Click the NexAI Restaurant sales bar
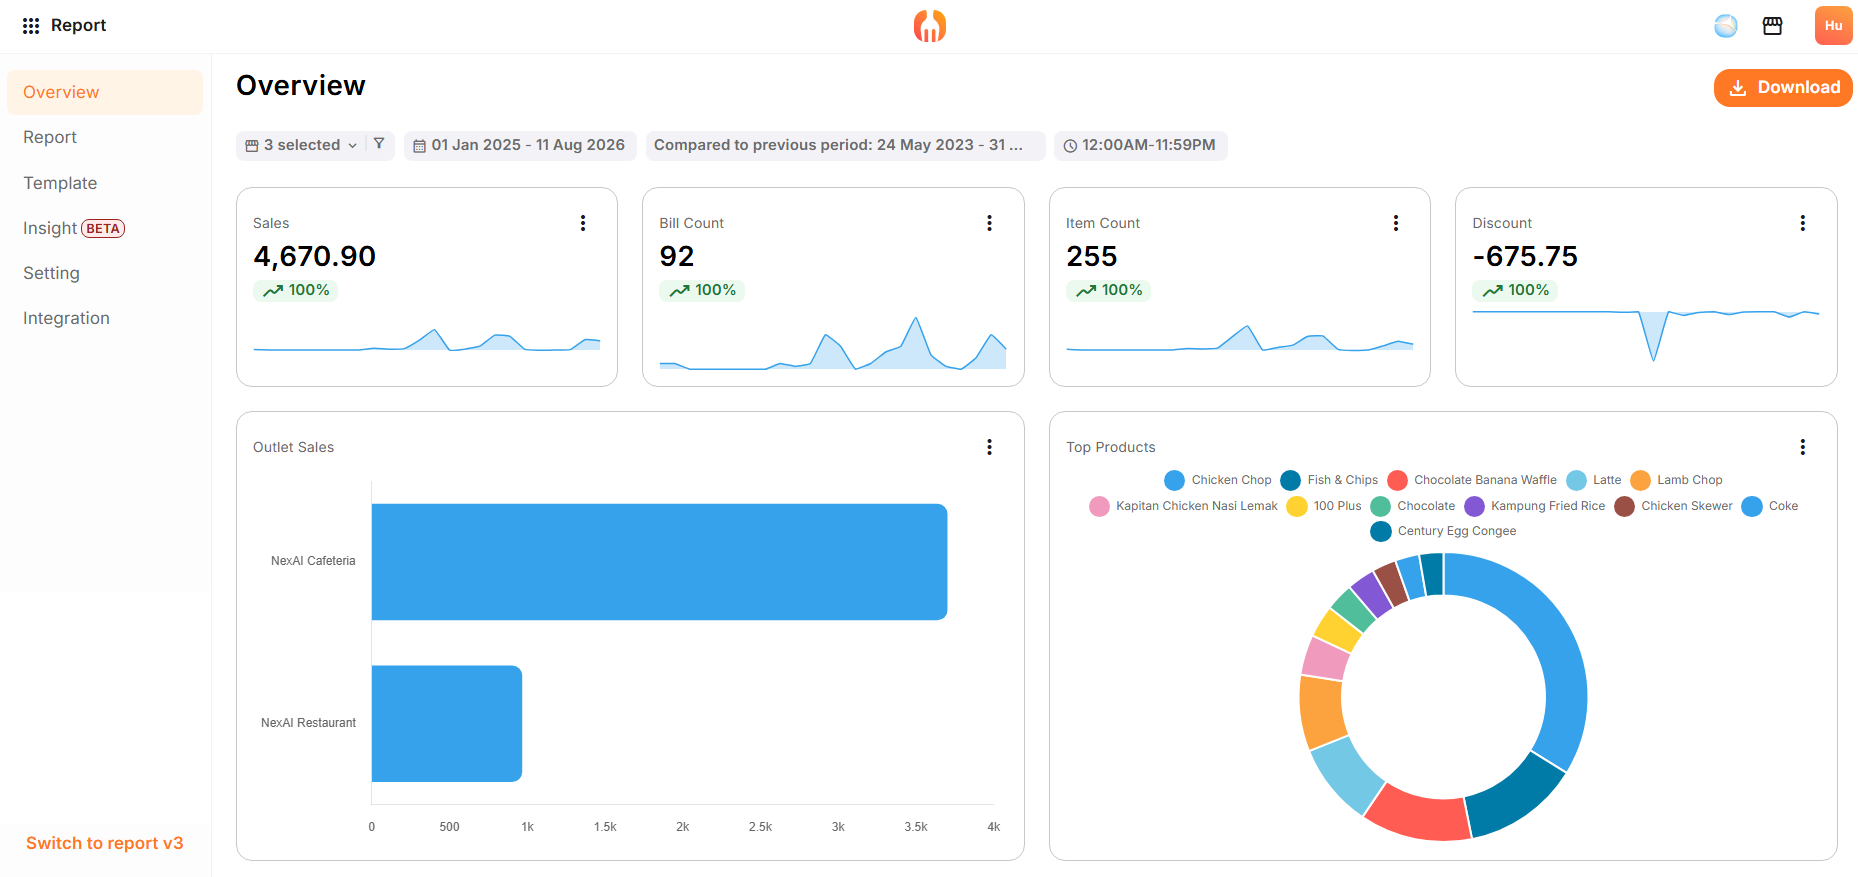1858x877 pixels. 447,724
